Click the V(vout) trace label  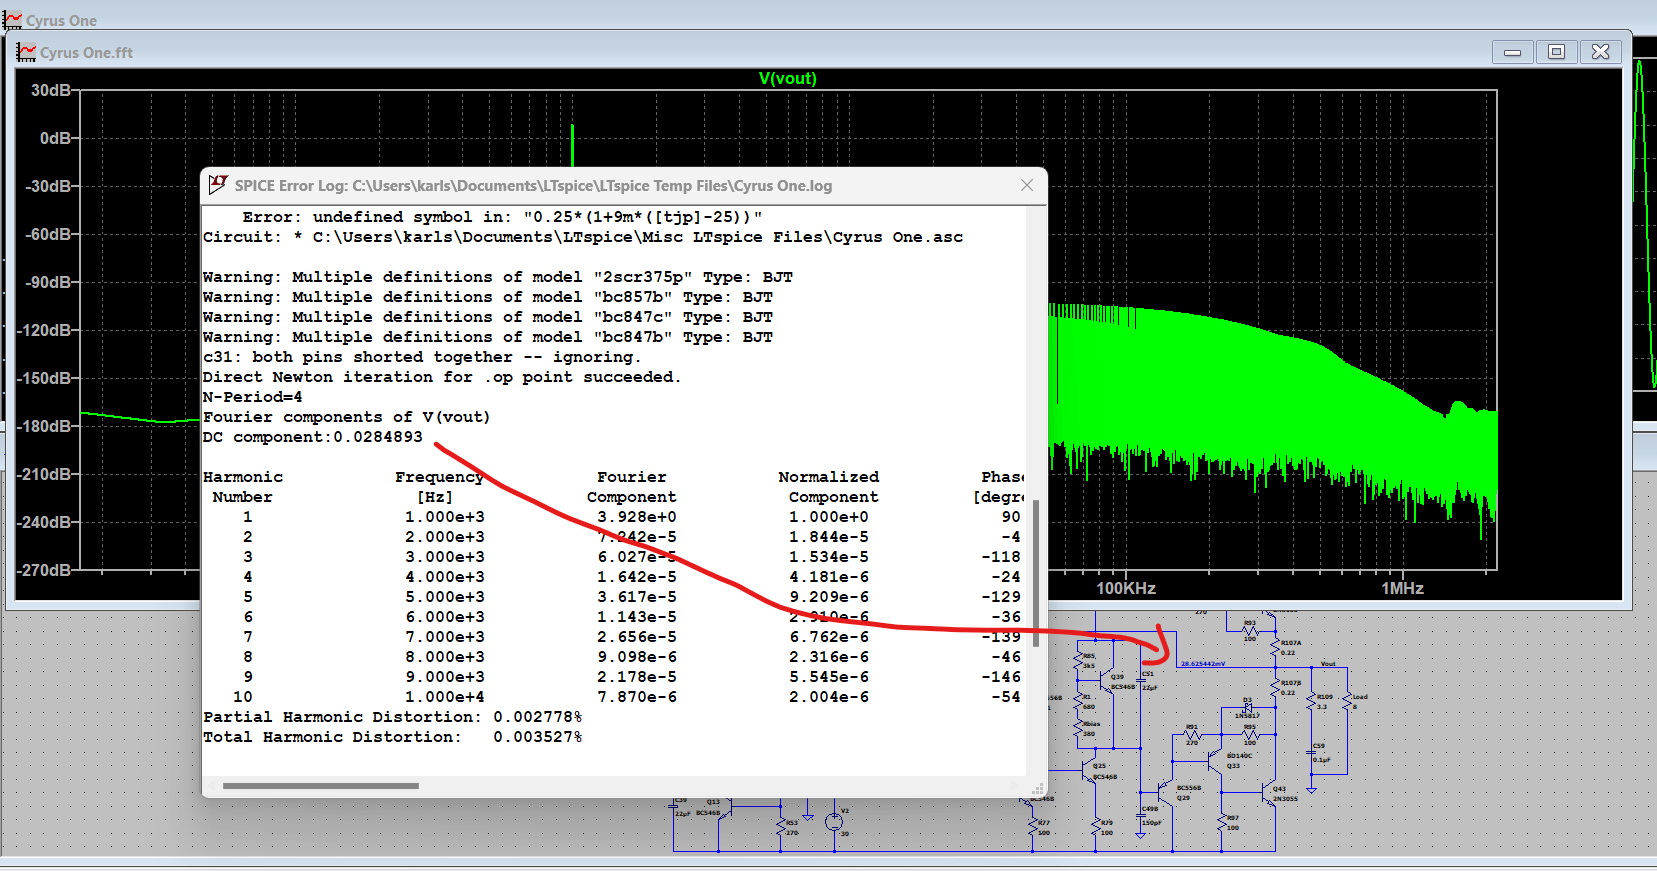(788, 78)
